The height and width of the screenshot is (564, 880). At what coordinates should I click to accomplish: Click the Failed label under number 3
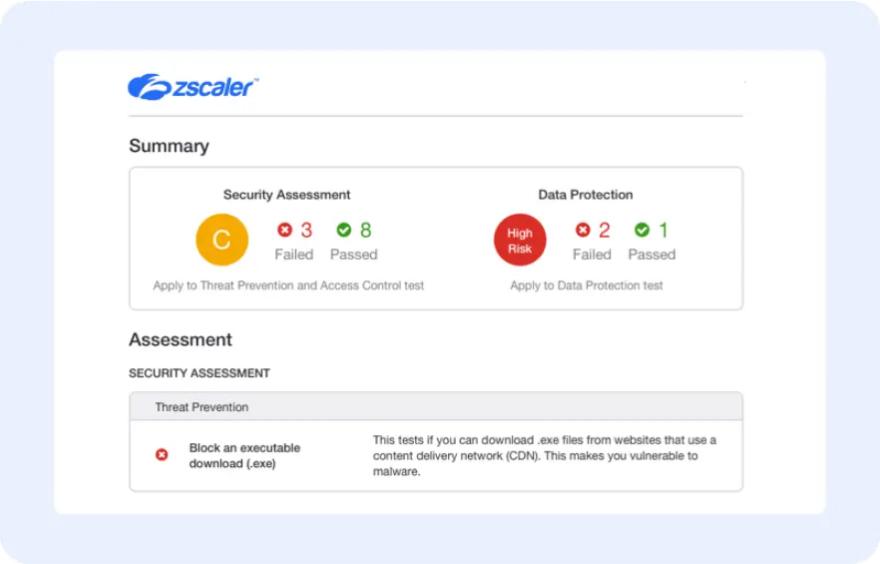click(294, 254)
